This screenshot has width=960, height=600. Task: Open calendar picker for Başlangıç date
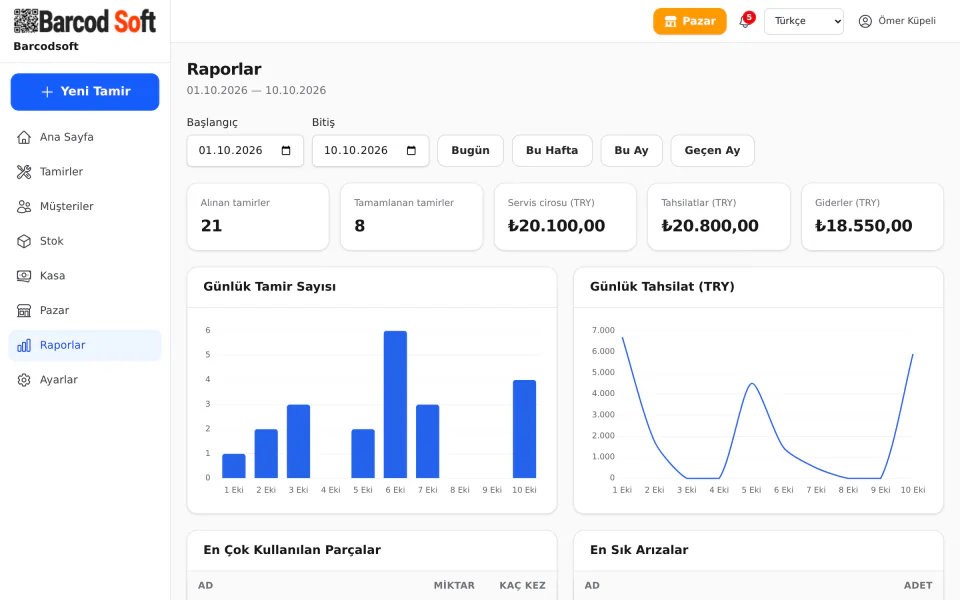pos(286,151)
